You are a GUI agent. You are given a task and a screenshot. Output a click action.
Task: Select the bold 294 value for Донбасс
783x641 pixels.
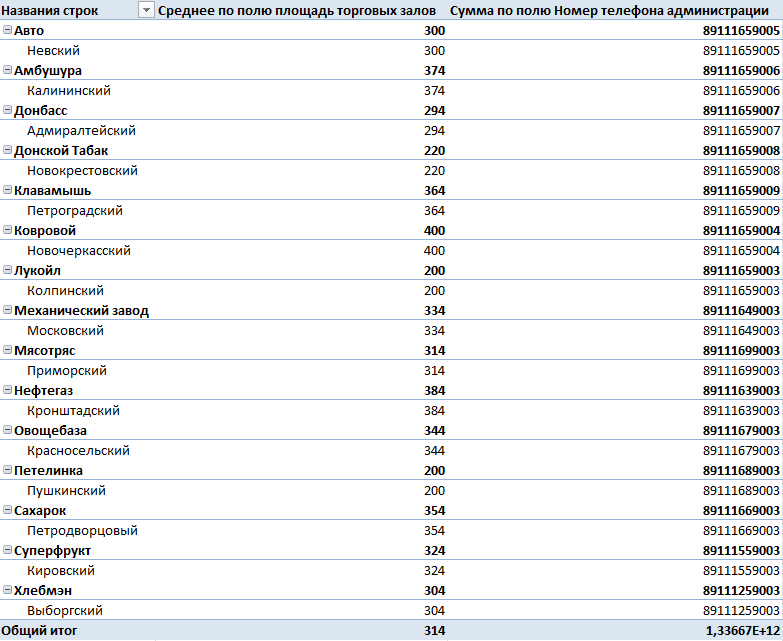[x=434, y=110]
